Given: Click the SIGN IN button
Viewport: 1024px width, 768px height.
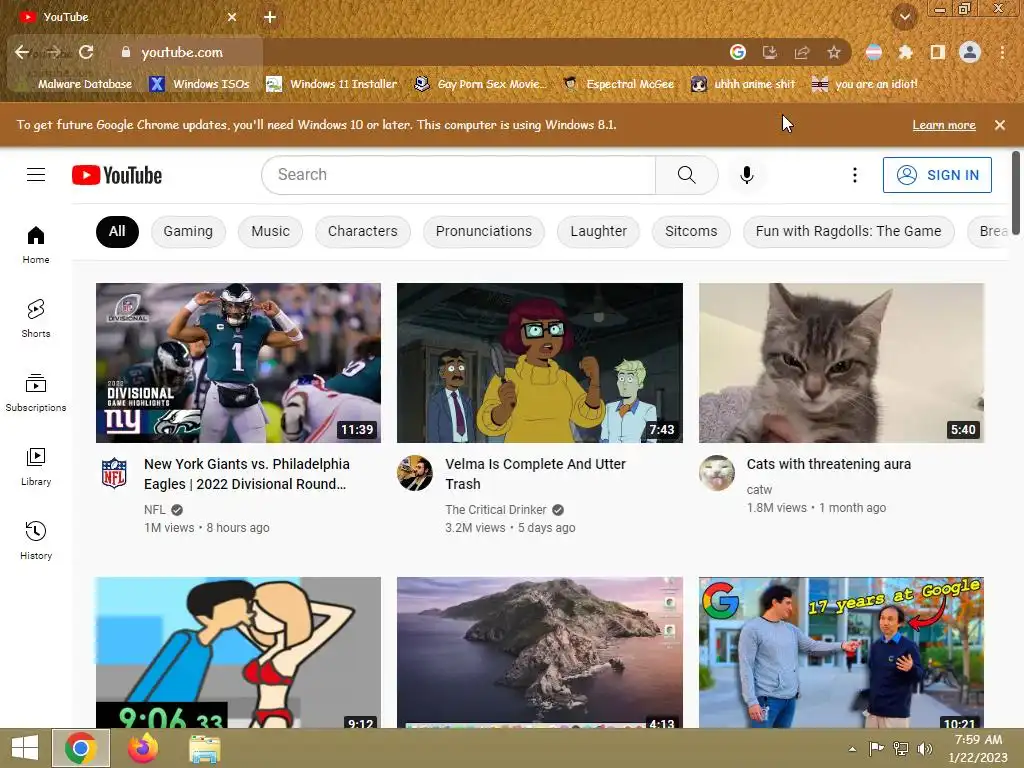Looking at the screenshot, I should coord(937,175).
